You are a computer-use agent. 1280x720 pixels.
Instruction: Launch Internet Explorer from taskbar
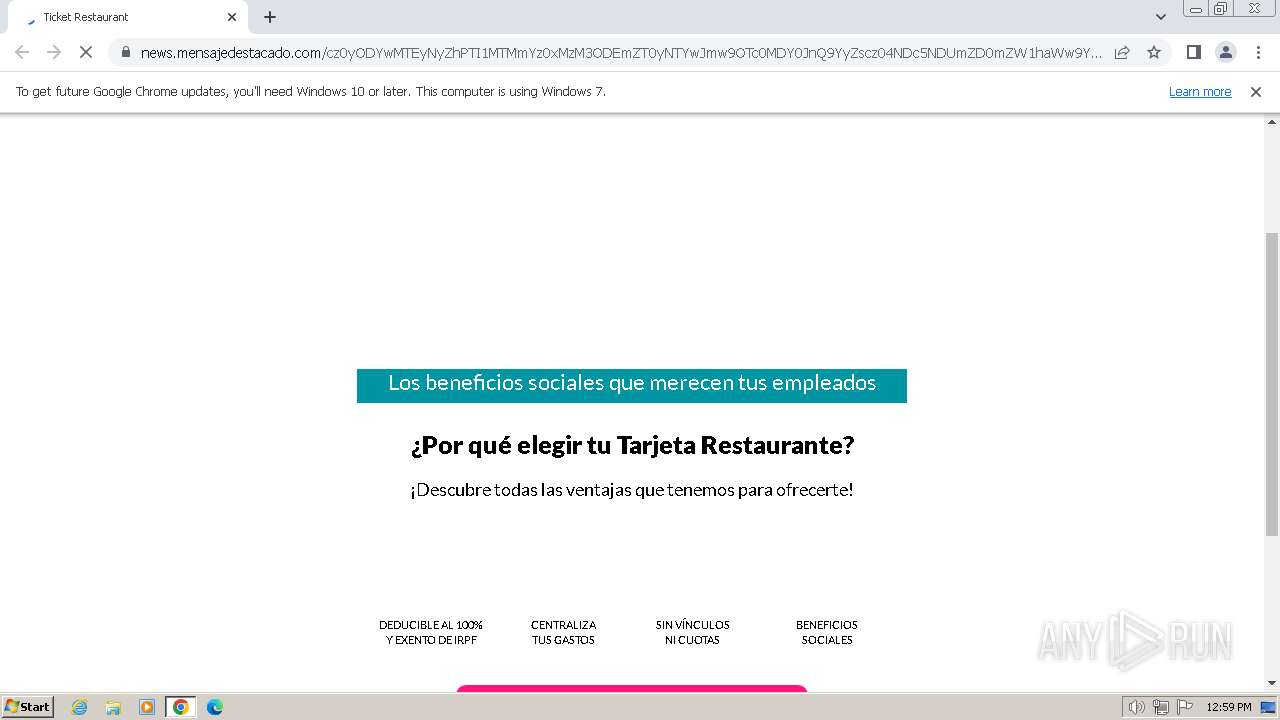click(80, 707)
